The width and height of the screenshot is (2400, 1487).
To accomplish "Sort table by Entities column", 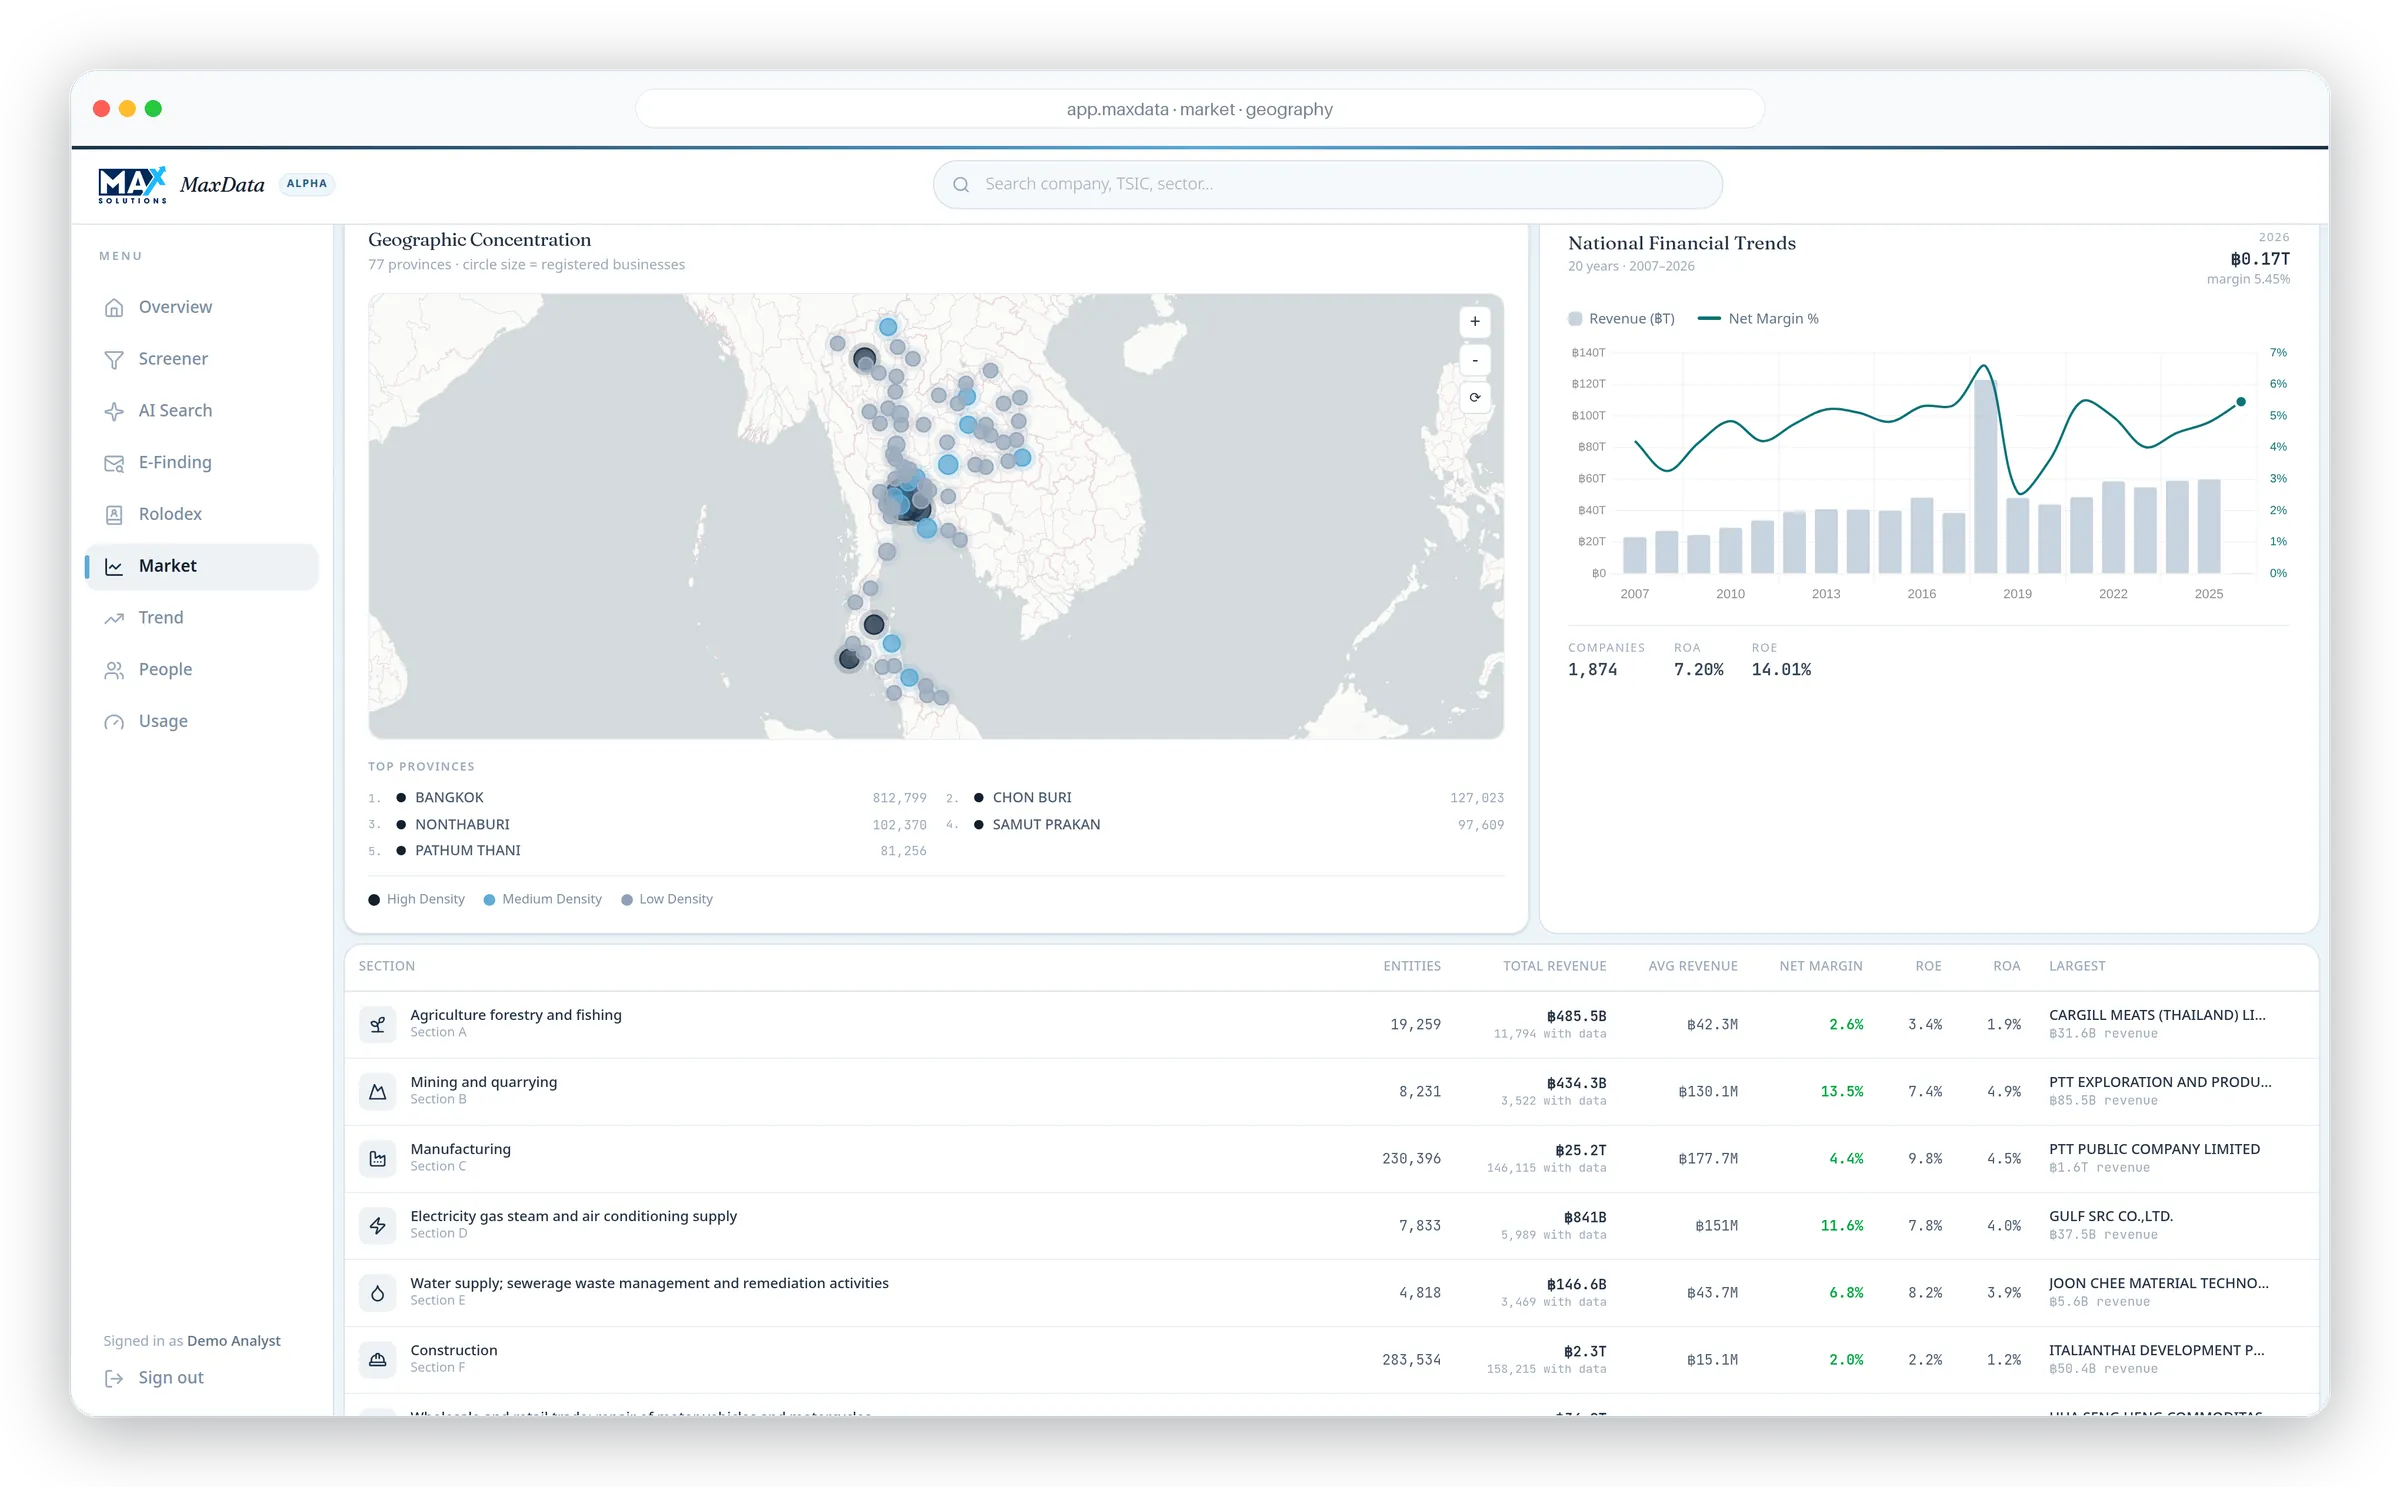I will (x=1411, y=966).
